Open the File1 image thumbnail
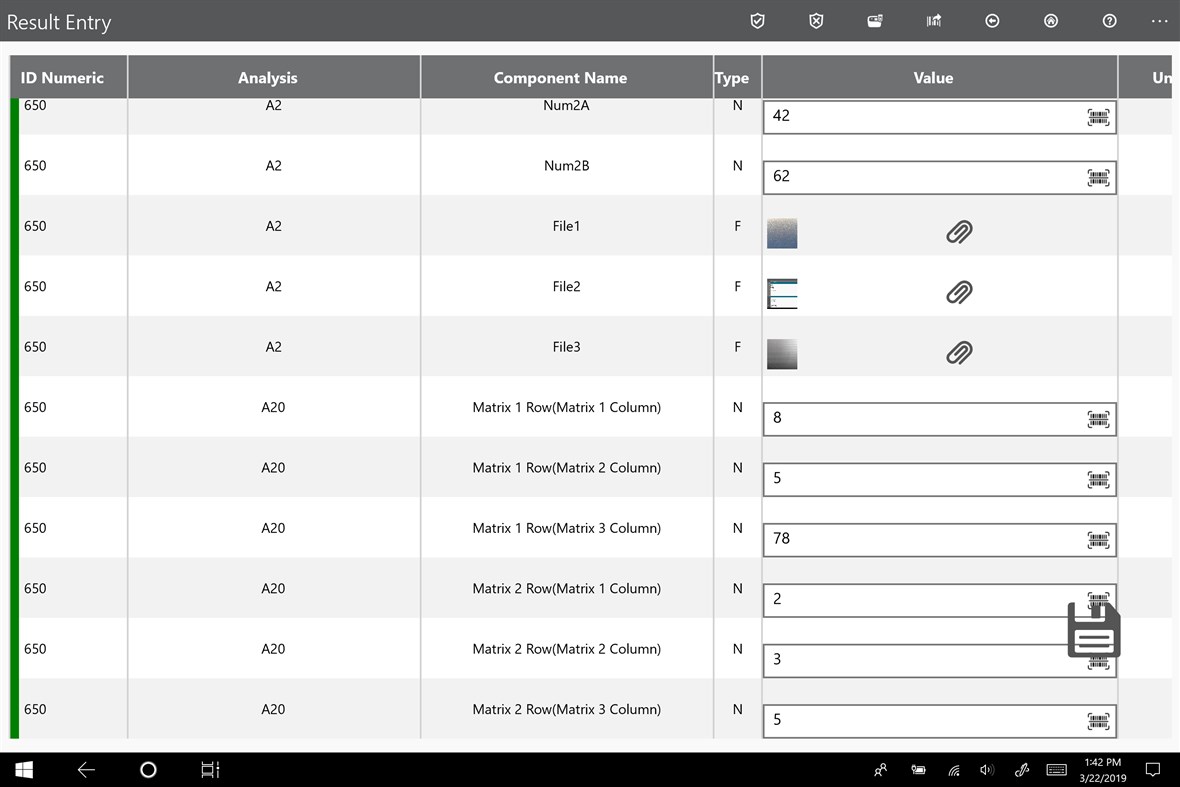1180x787 pixels. point(782,232)
